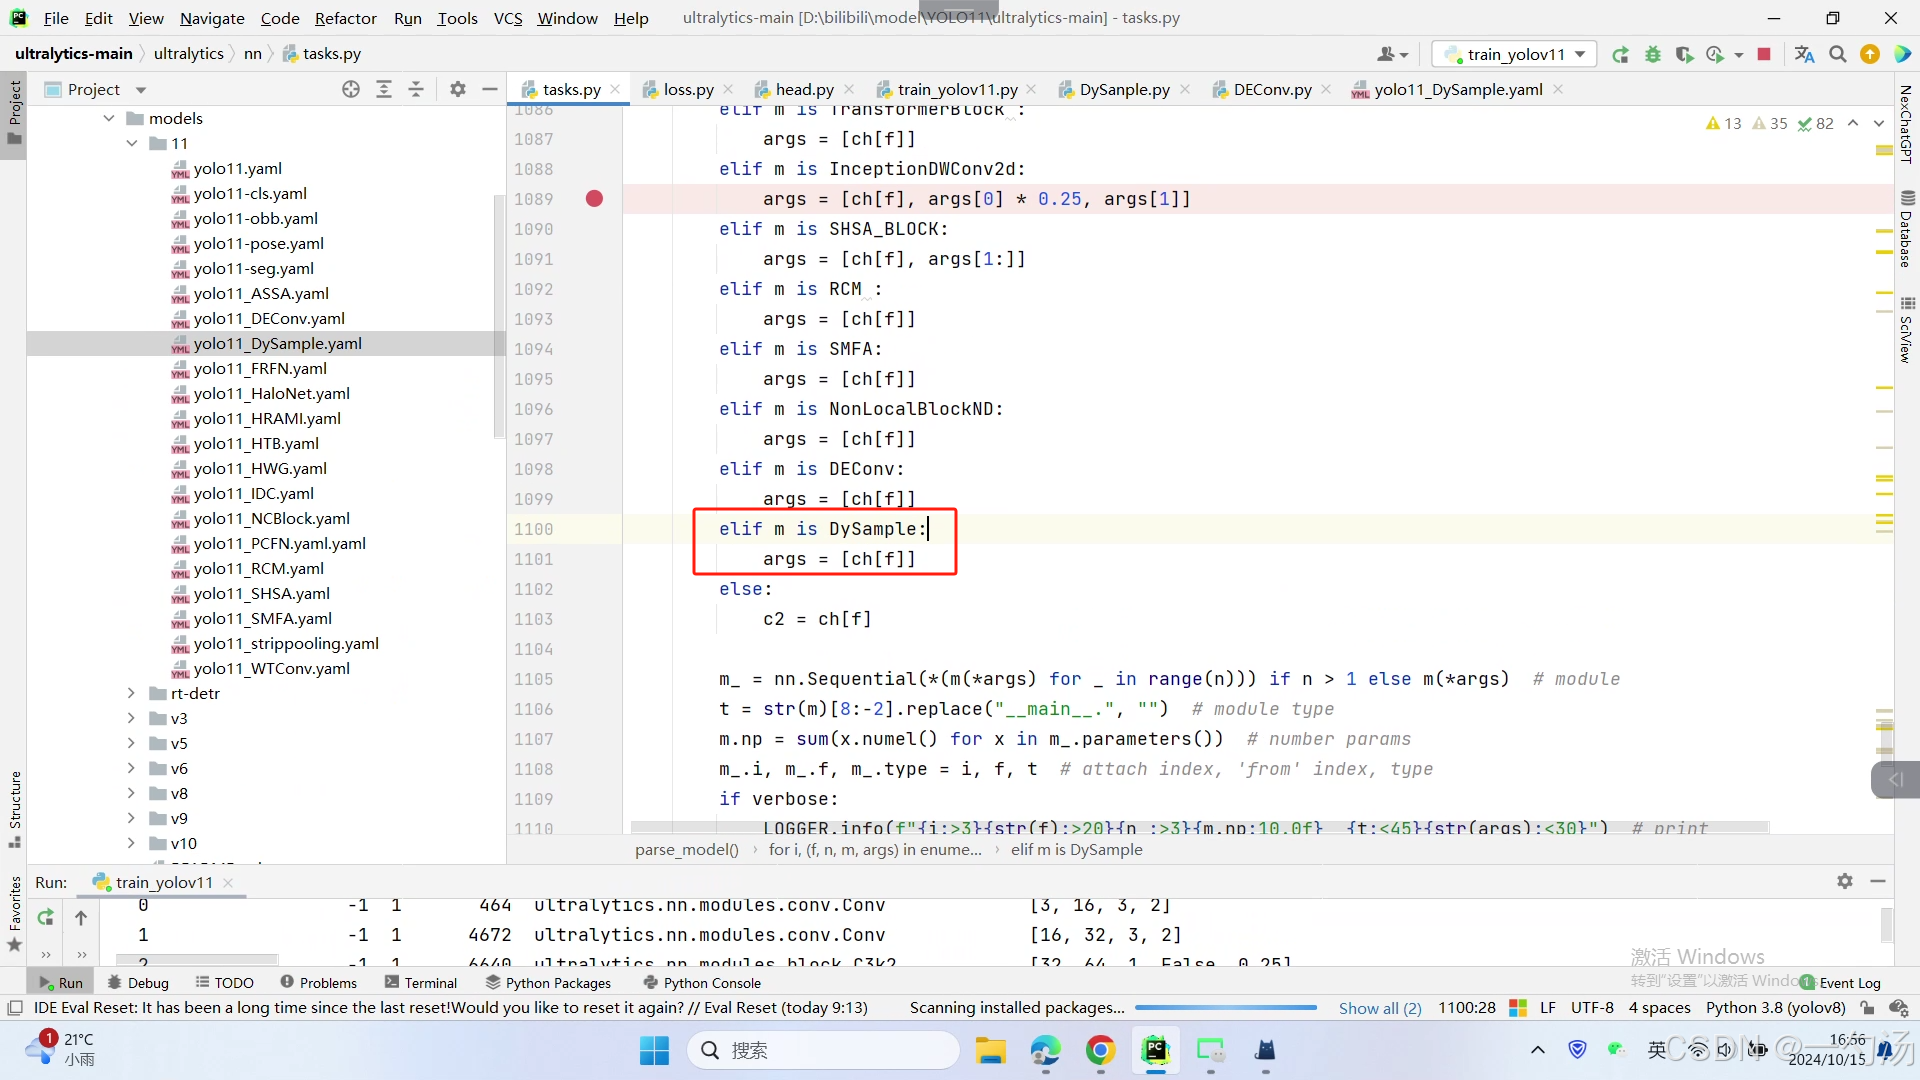Toggle breakpoint at line 1089
1920x1080 pixels.
tap(594, 199)
